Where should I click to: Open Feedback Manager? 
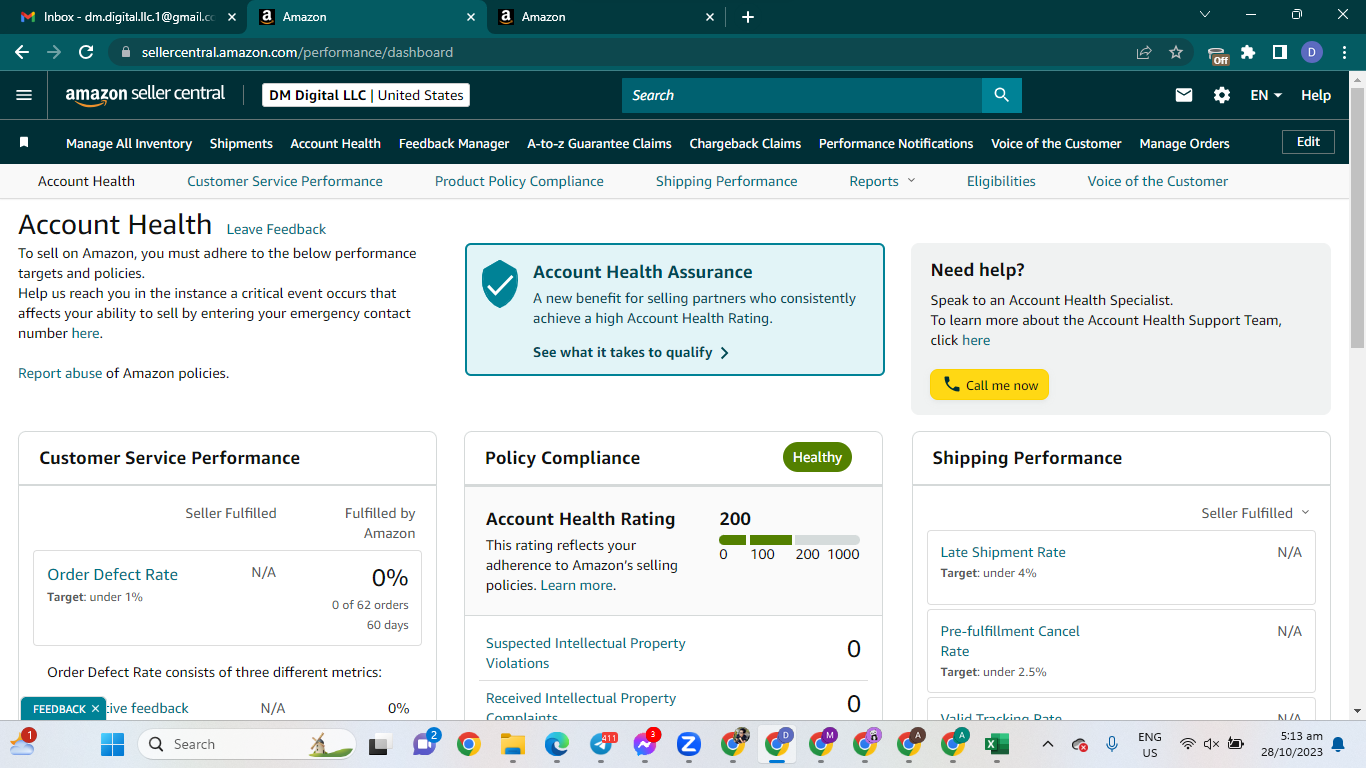pos(454,143)
